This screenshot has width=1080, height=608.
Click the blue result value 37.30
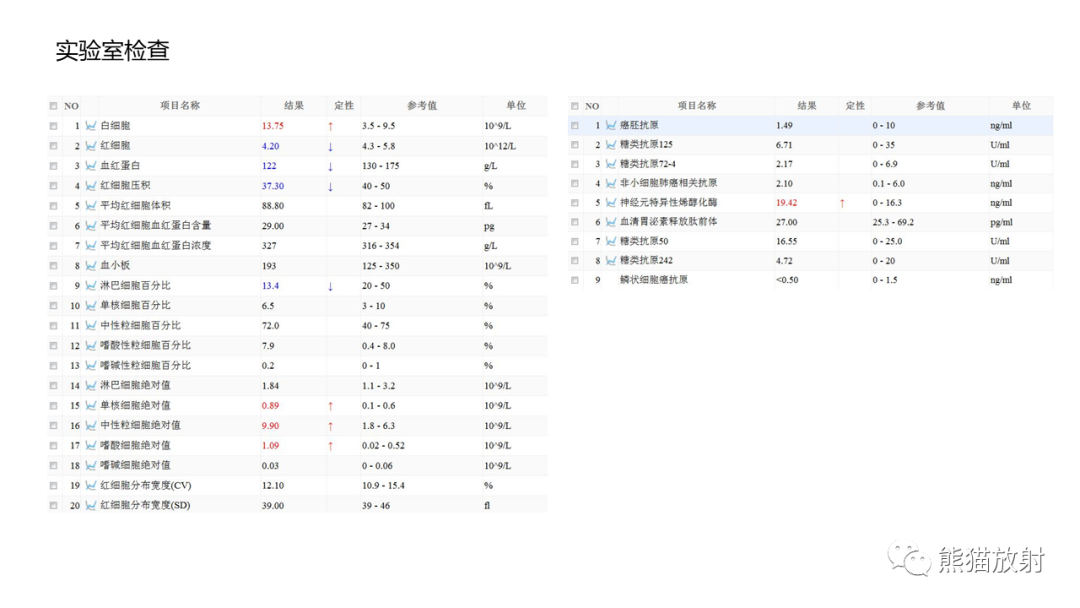[273, 186]
